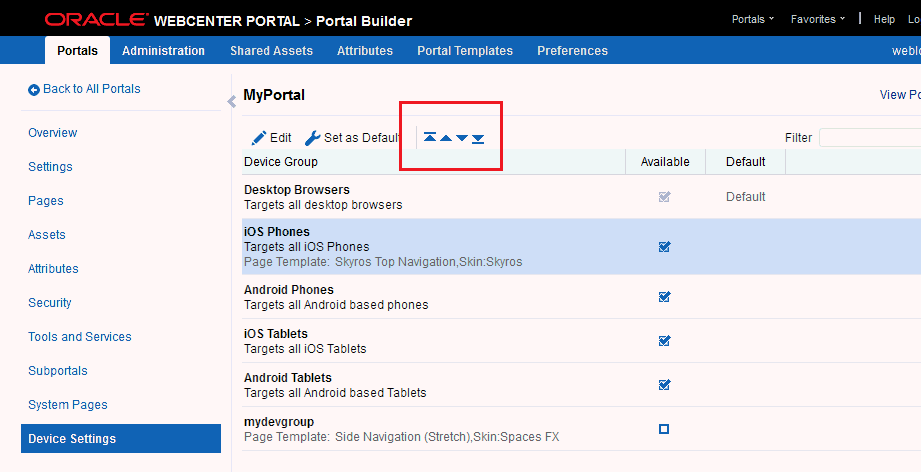Click the Move to Top arrow icon
The width and height of the screenshot is (921, 472).
point(430,138)
